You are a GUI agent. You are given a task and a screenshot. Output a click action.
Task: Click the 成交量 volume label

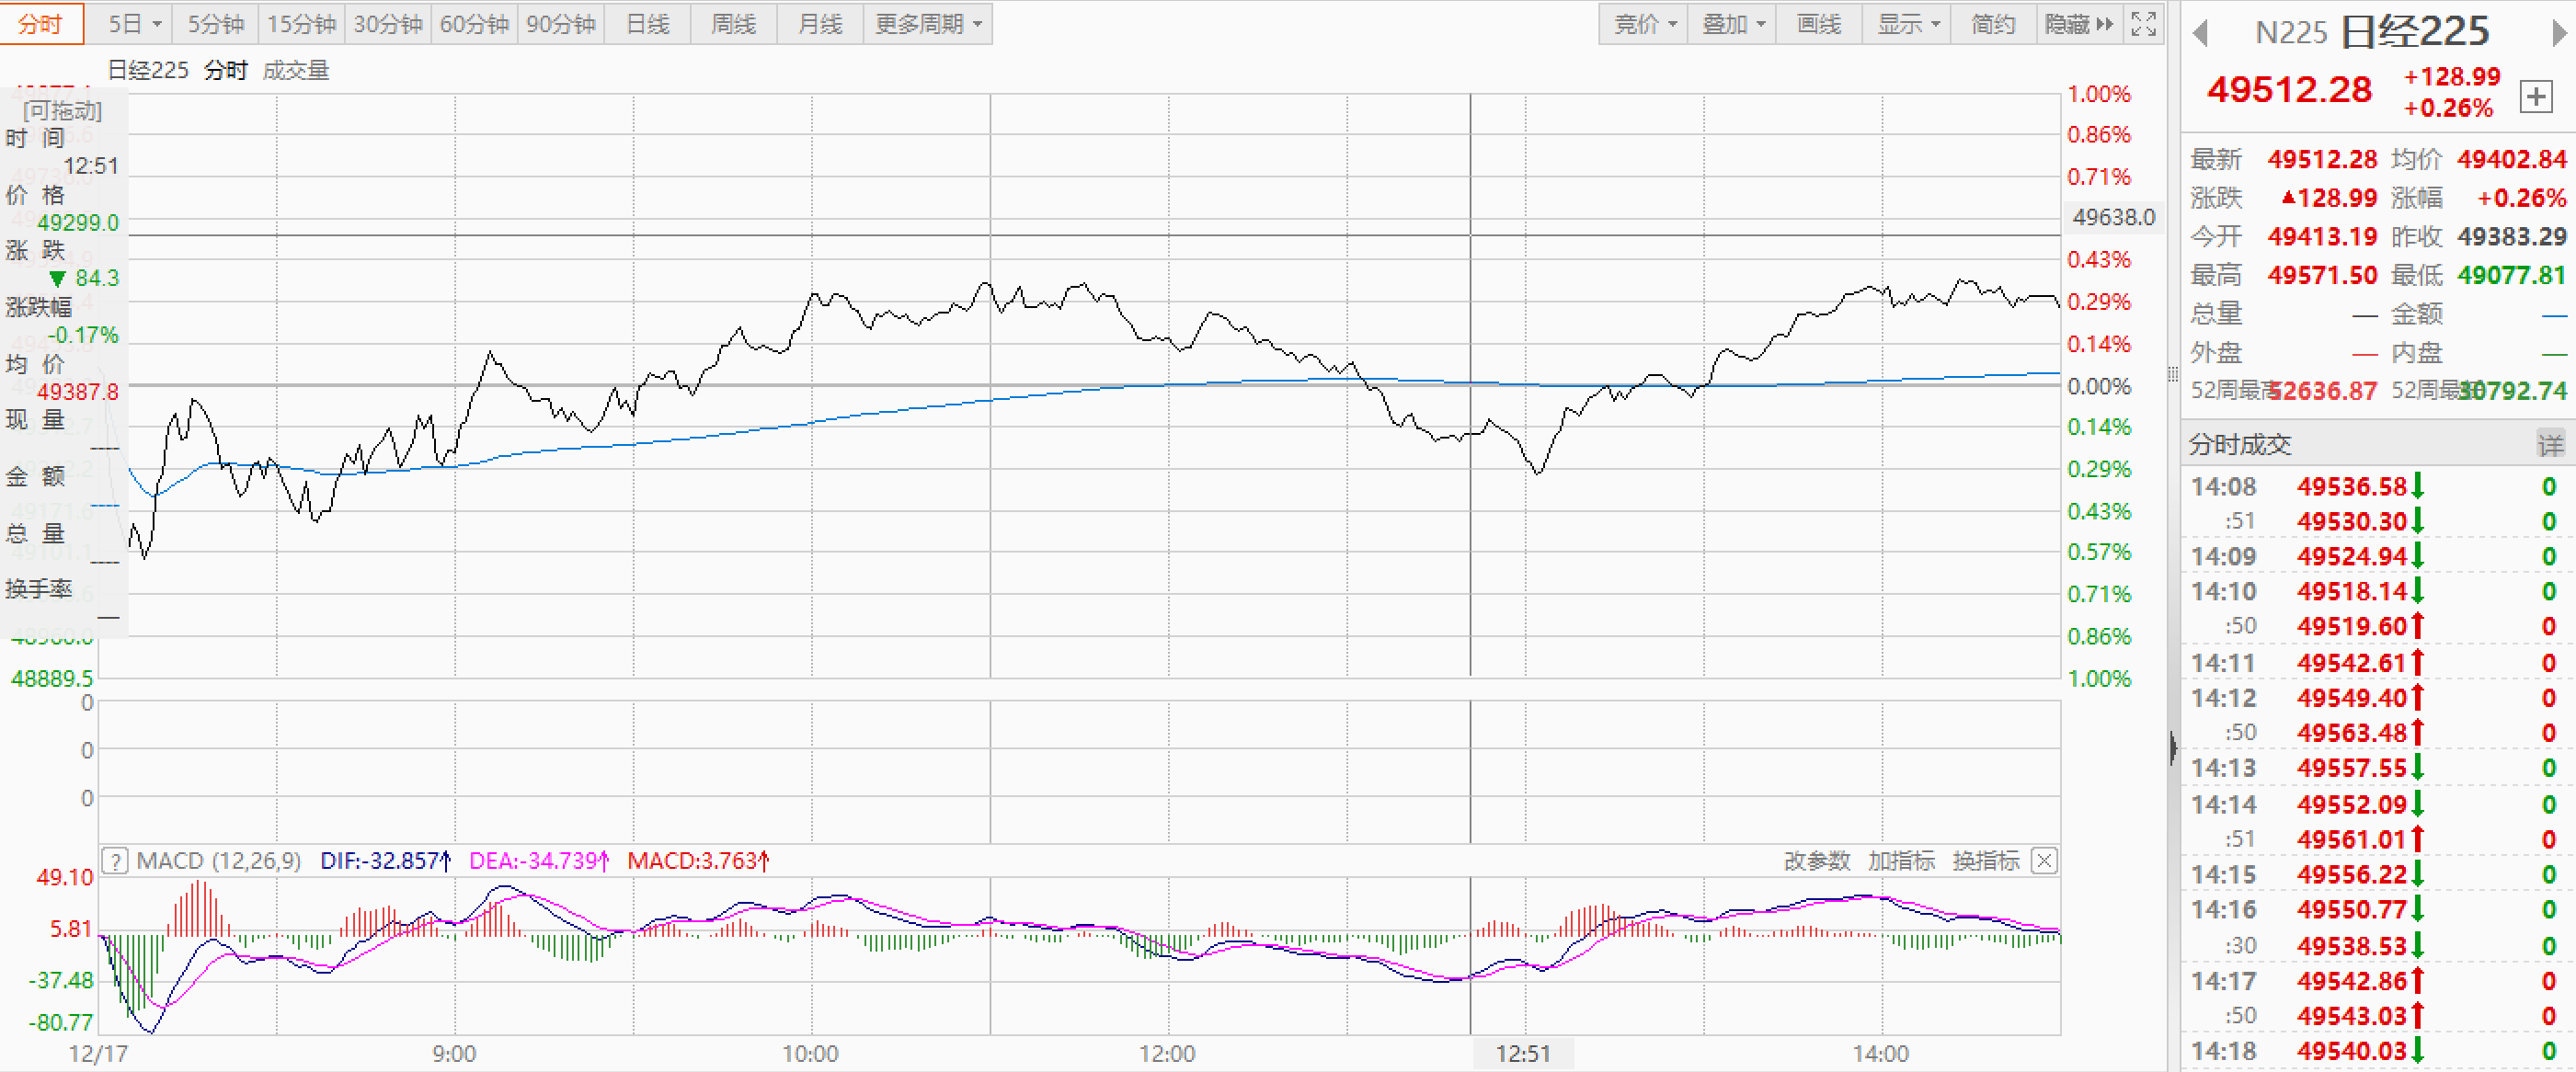296,70
